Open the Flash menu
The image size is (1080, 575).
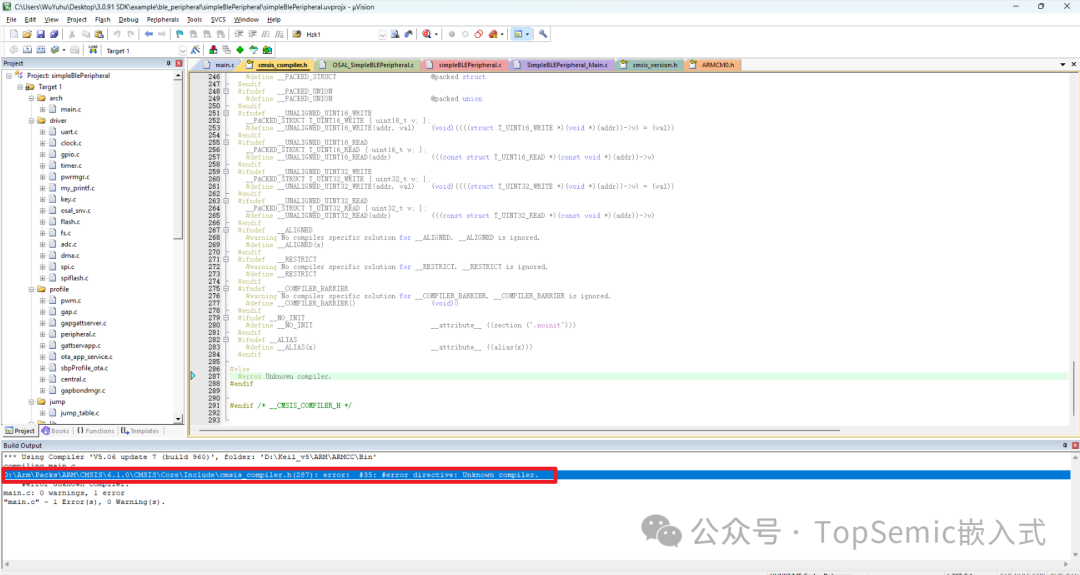pyautogui.click(x=103, y=19)
